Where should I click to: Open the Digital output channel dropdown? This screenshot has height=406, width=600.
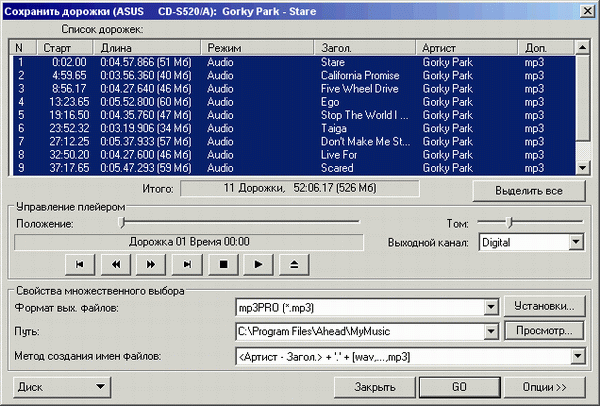(576, 242)
